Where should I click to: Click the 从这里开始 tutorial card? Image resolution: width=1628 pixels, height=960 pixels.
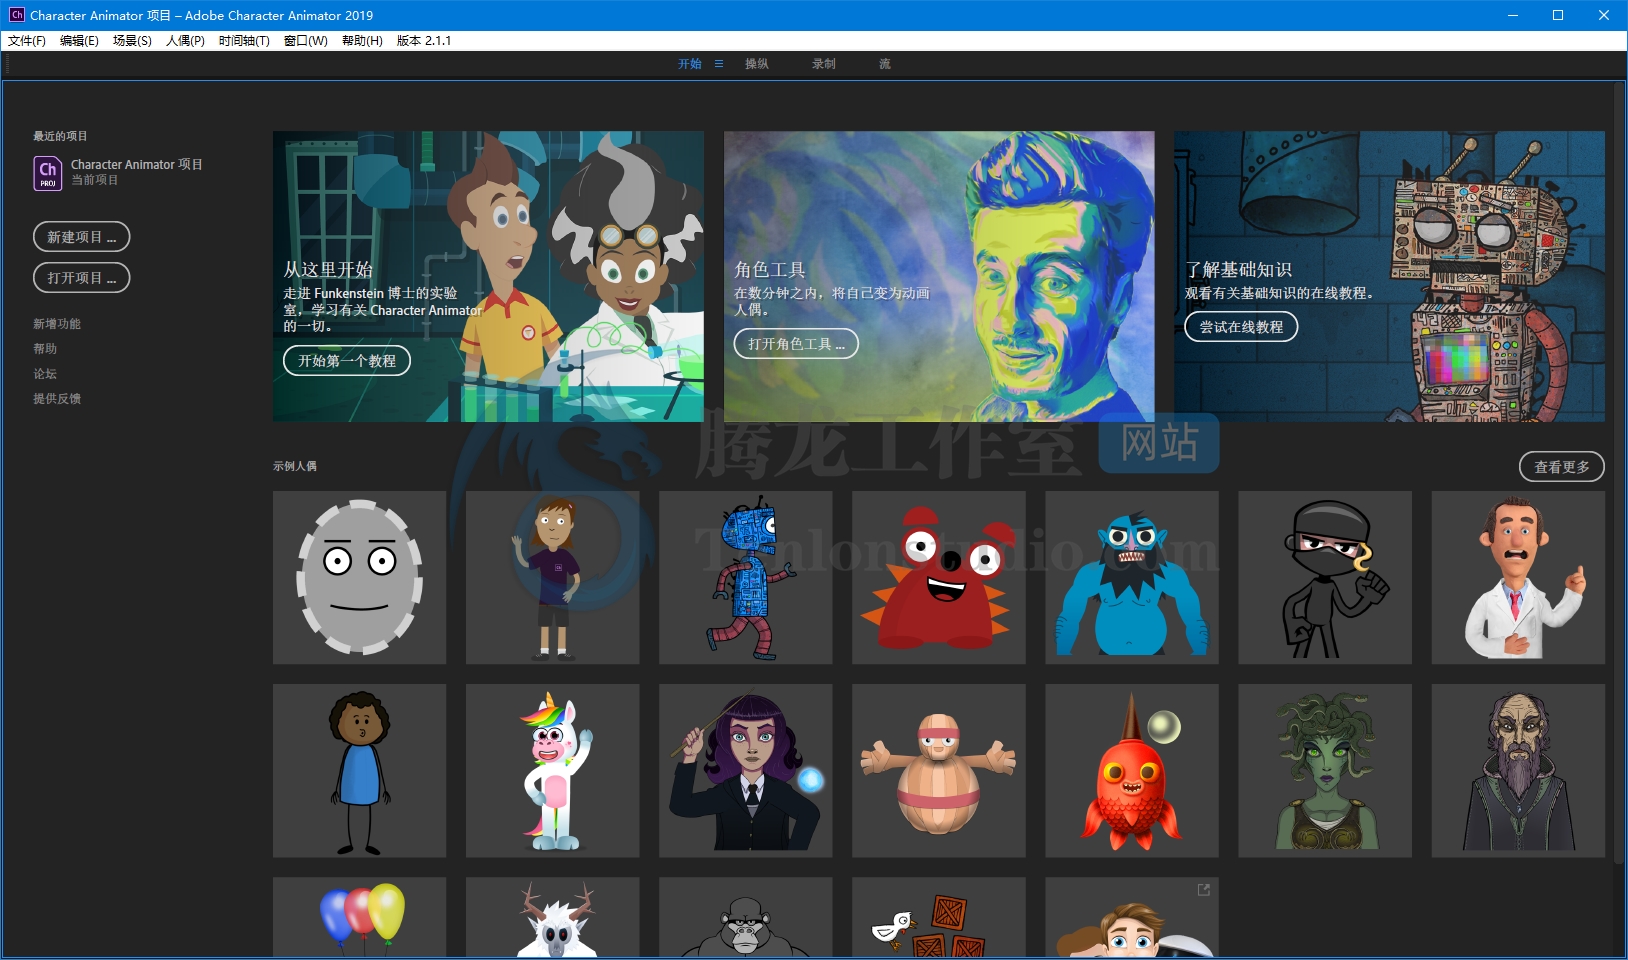click(488, 276)
